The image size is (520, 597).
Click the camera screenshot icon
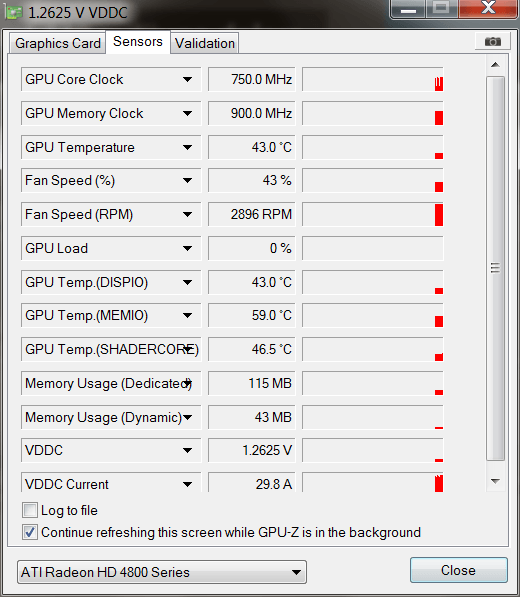click(493, 41)
